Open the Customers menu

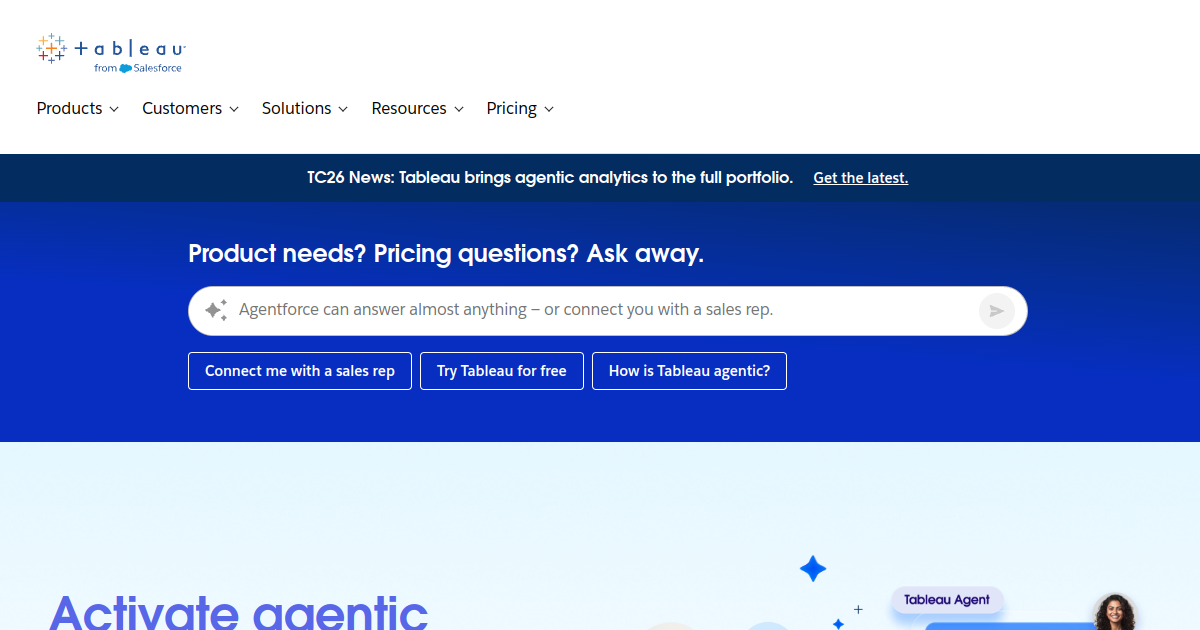(x=190, y=108)
